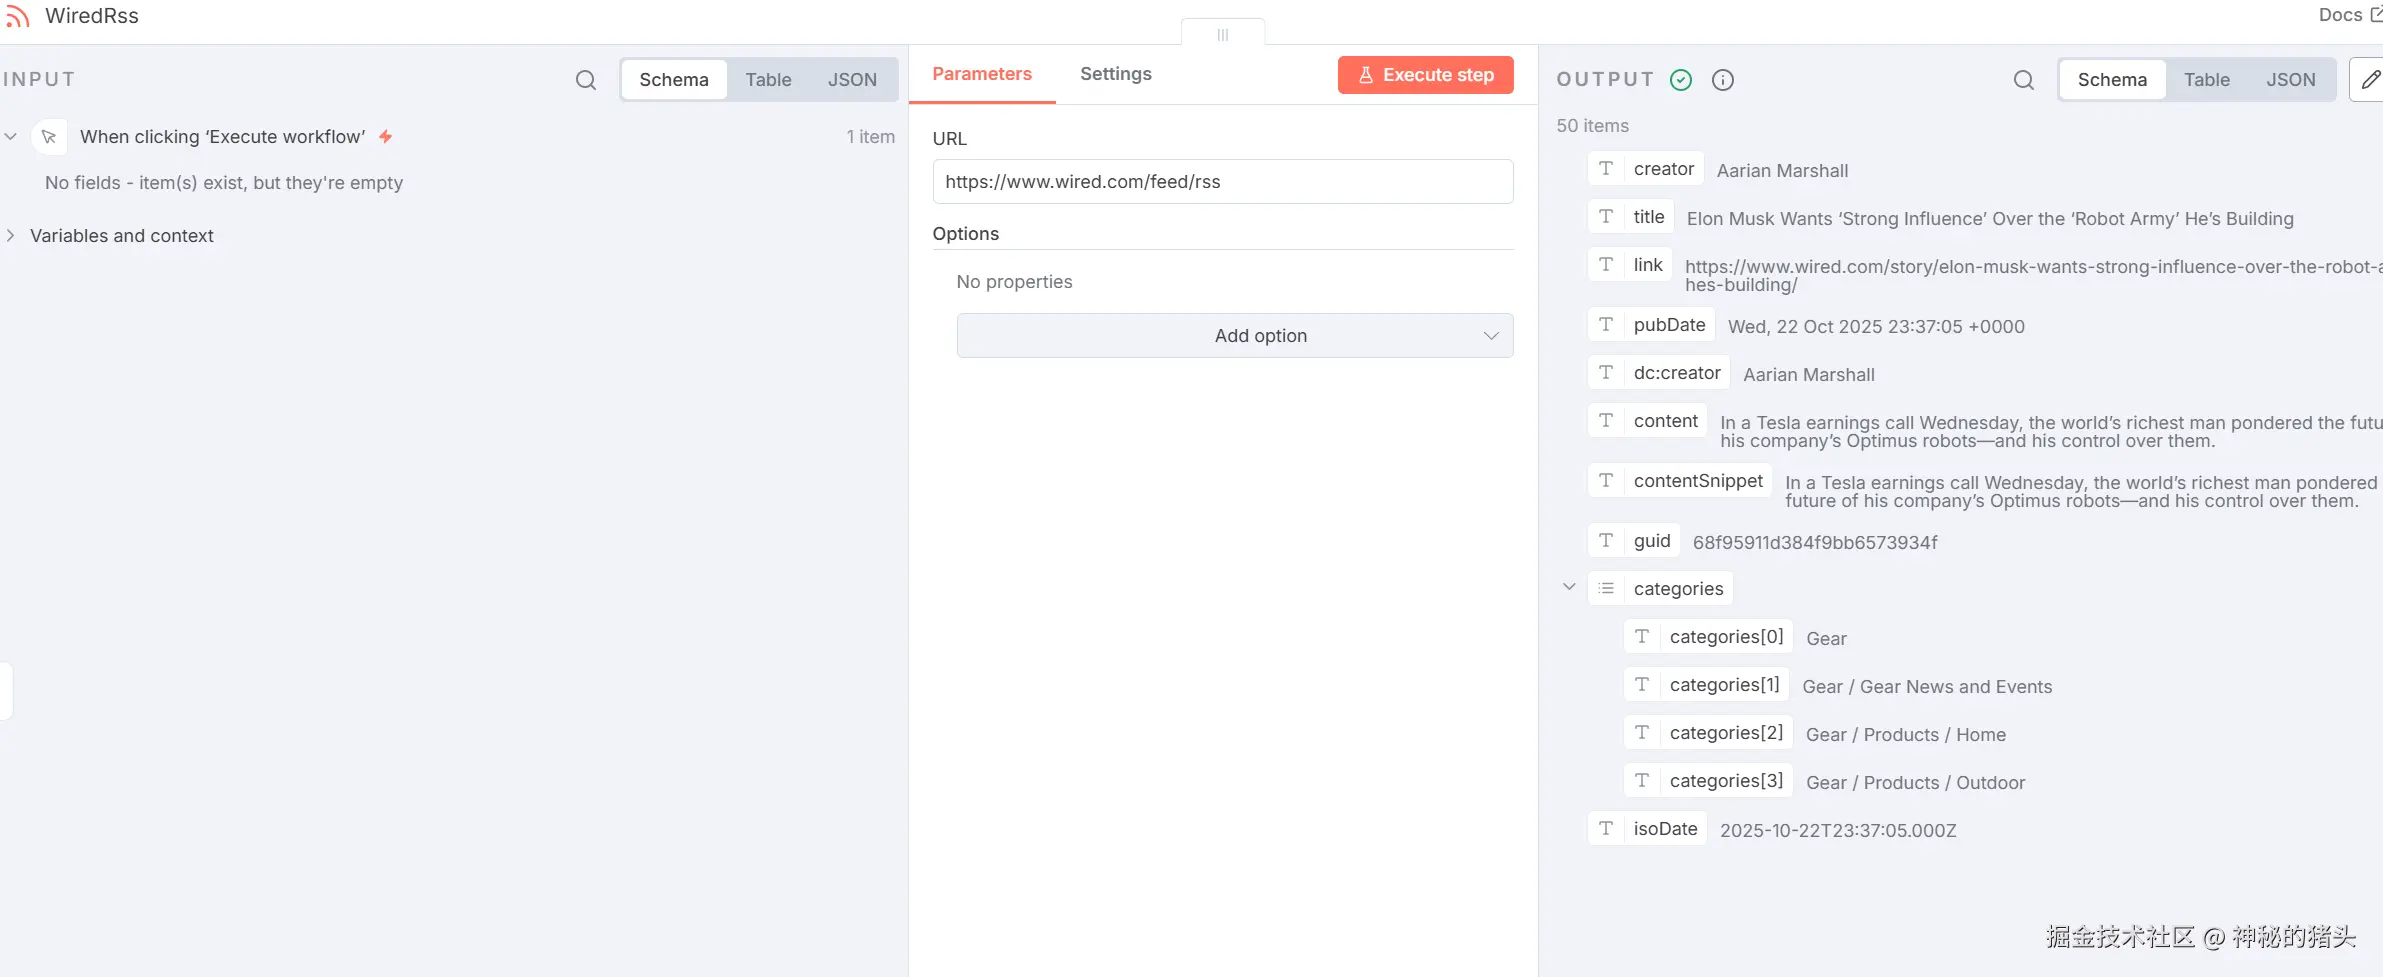Click the isoDate field type icon
The image size is (2383, 977).
click(x=1606, y=829)
